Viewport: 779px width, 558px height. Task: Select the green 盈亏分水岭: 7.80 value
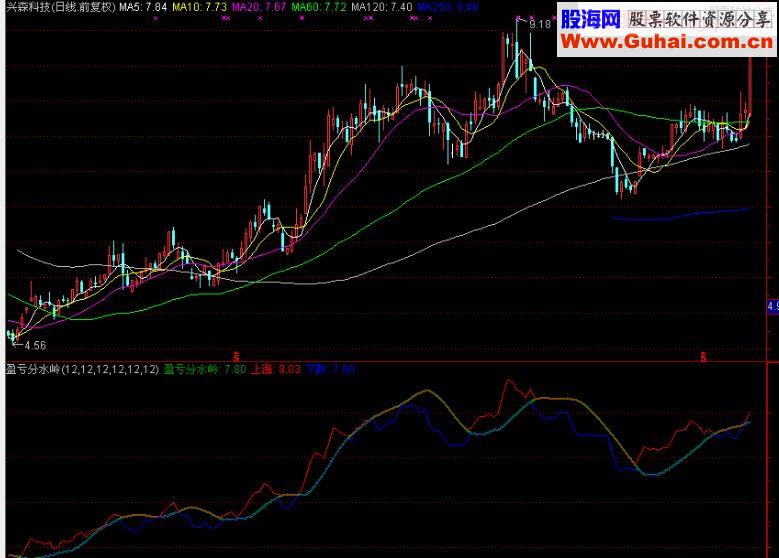[x=205, y=369]
